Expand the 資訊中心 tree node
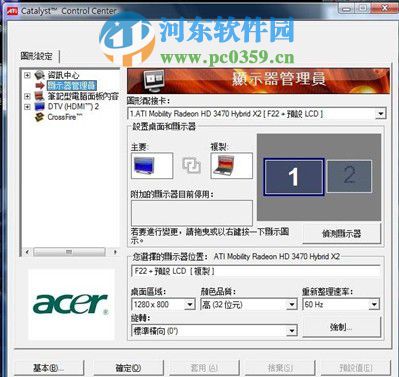 pos(27,75)
